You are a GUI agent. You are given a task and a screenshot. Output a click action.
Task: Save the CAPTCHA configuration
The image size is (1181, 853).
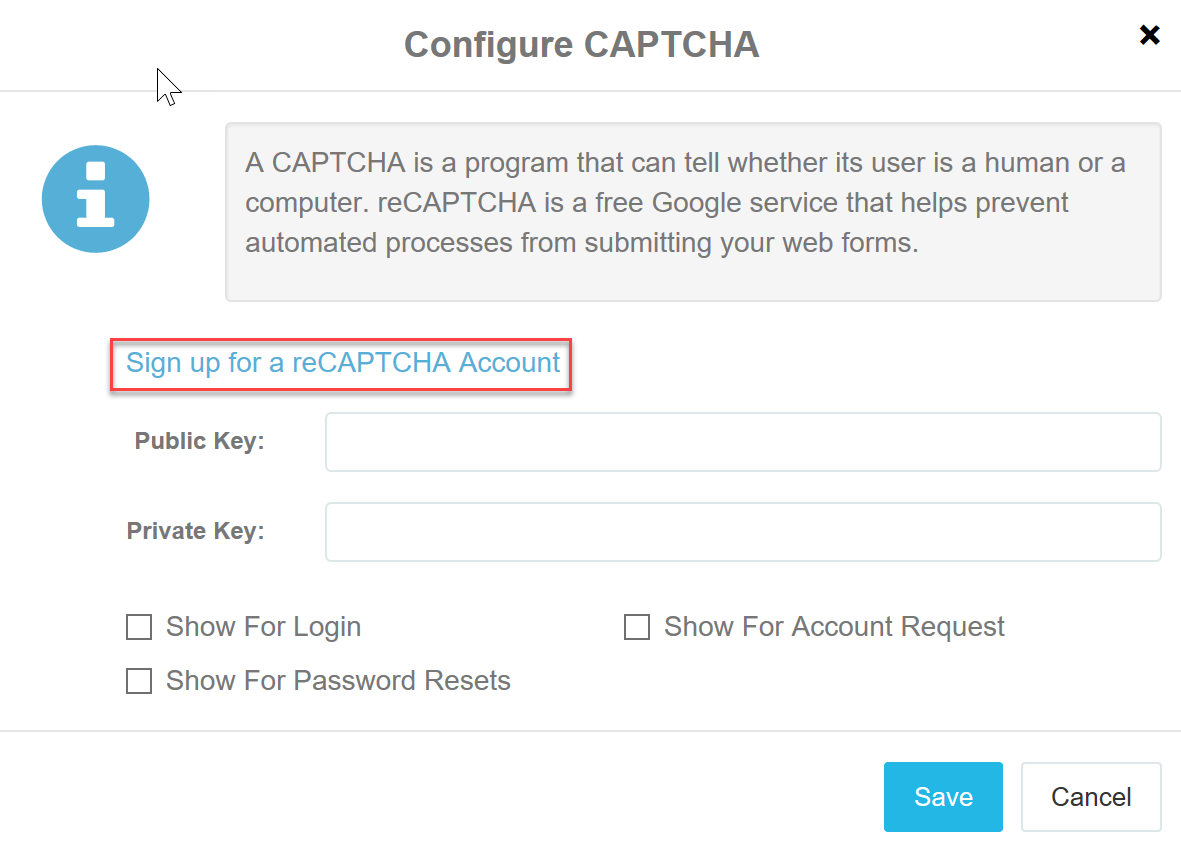[943, 797]
